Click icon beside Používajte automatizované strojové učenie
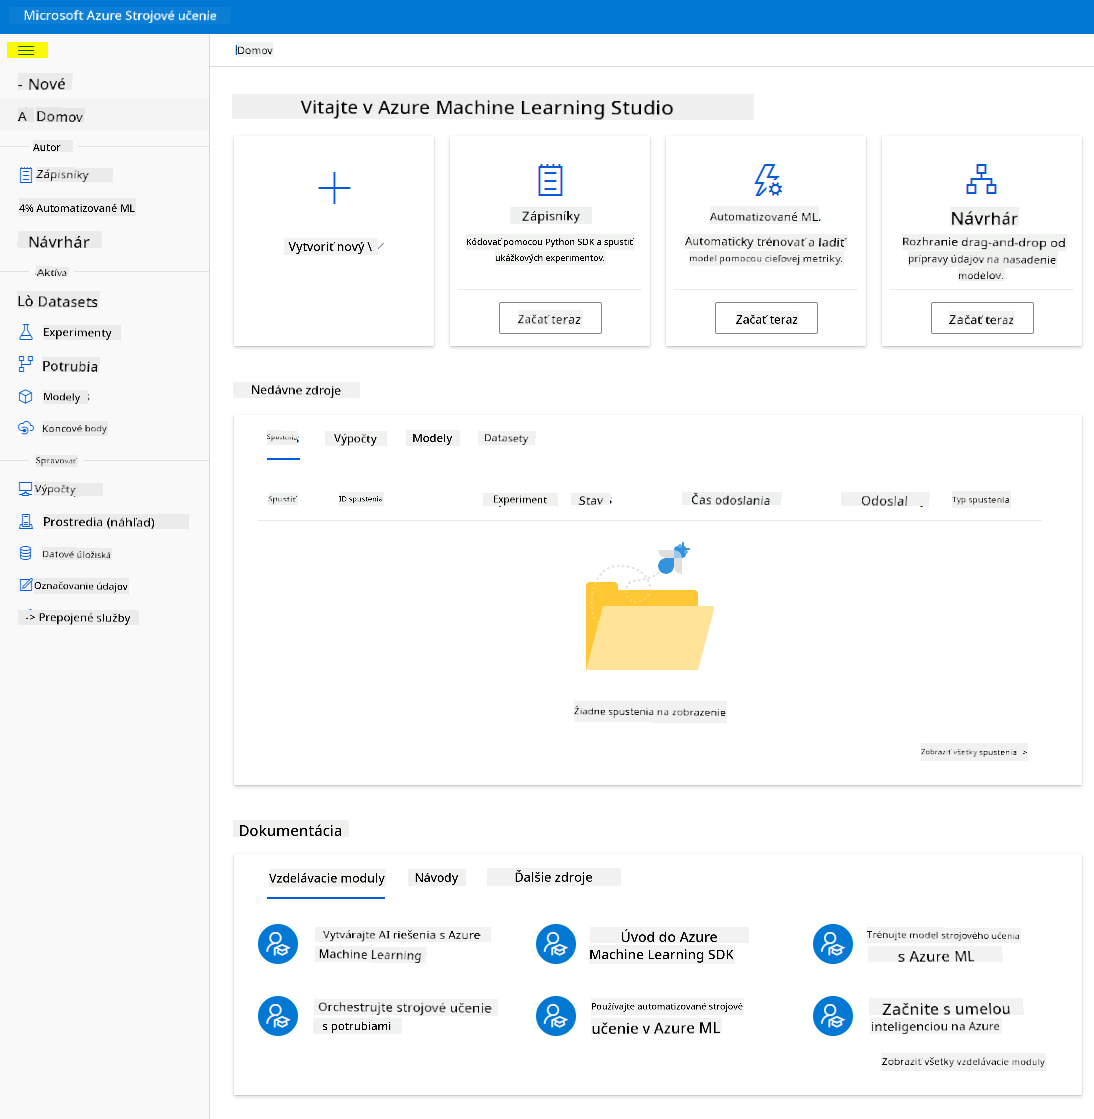 [556, 1016]
